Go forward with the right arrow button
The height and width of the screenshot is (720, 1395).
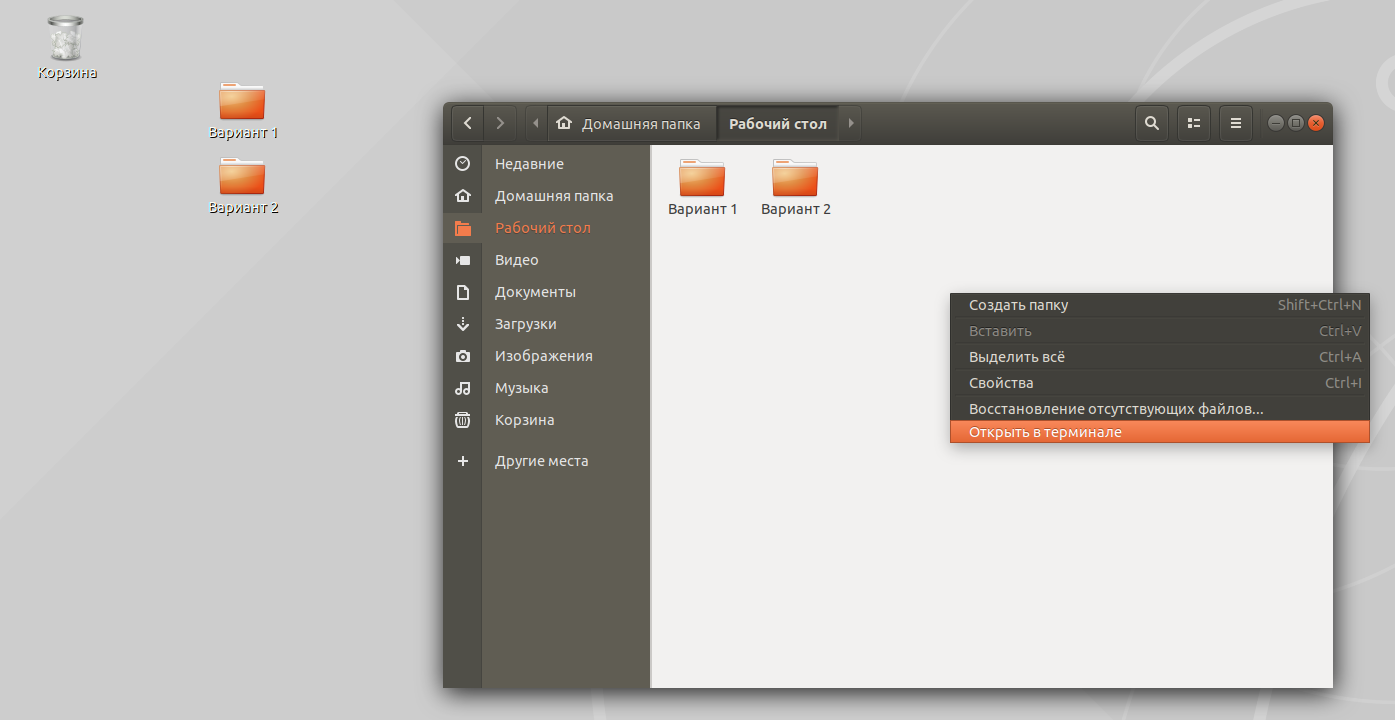coord(500,123)
